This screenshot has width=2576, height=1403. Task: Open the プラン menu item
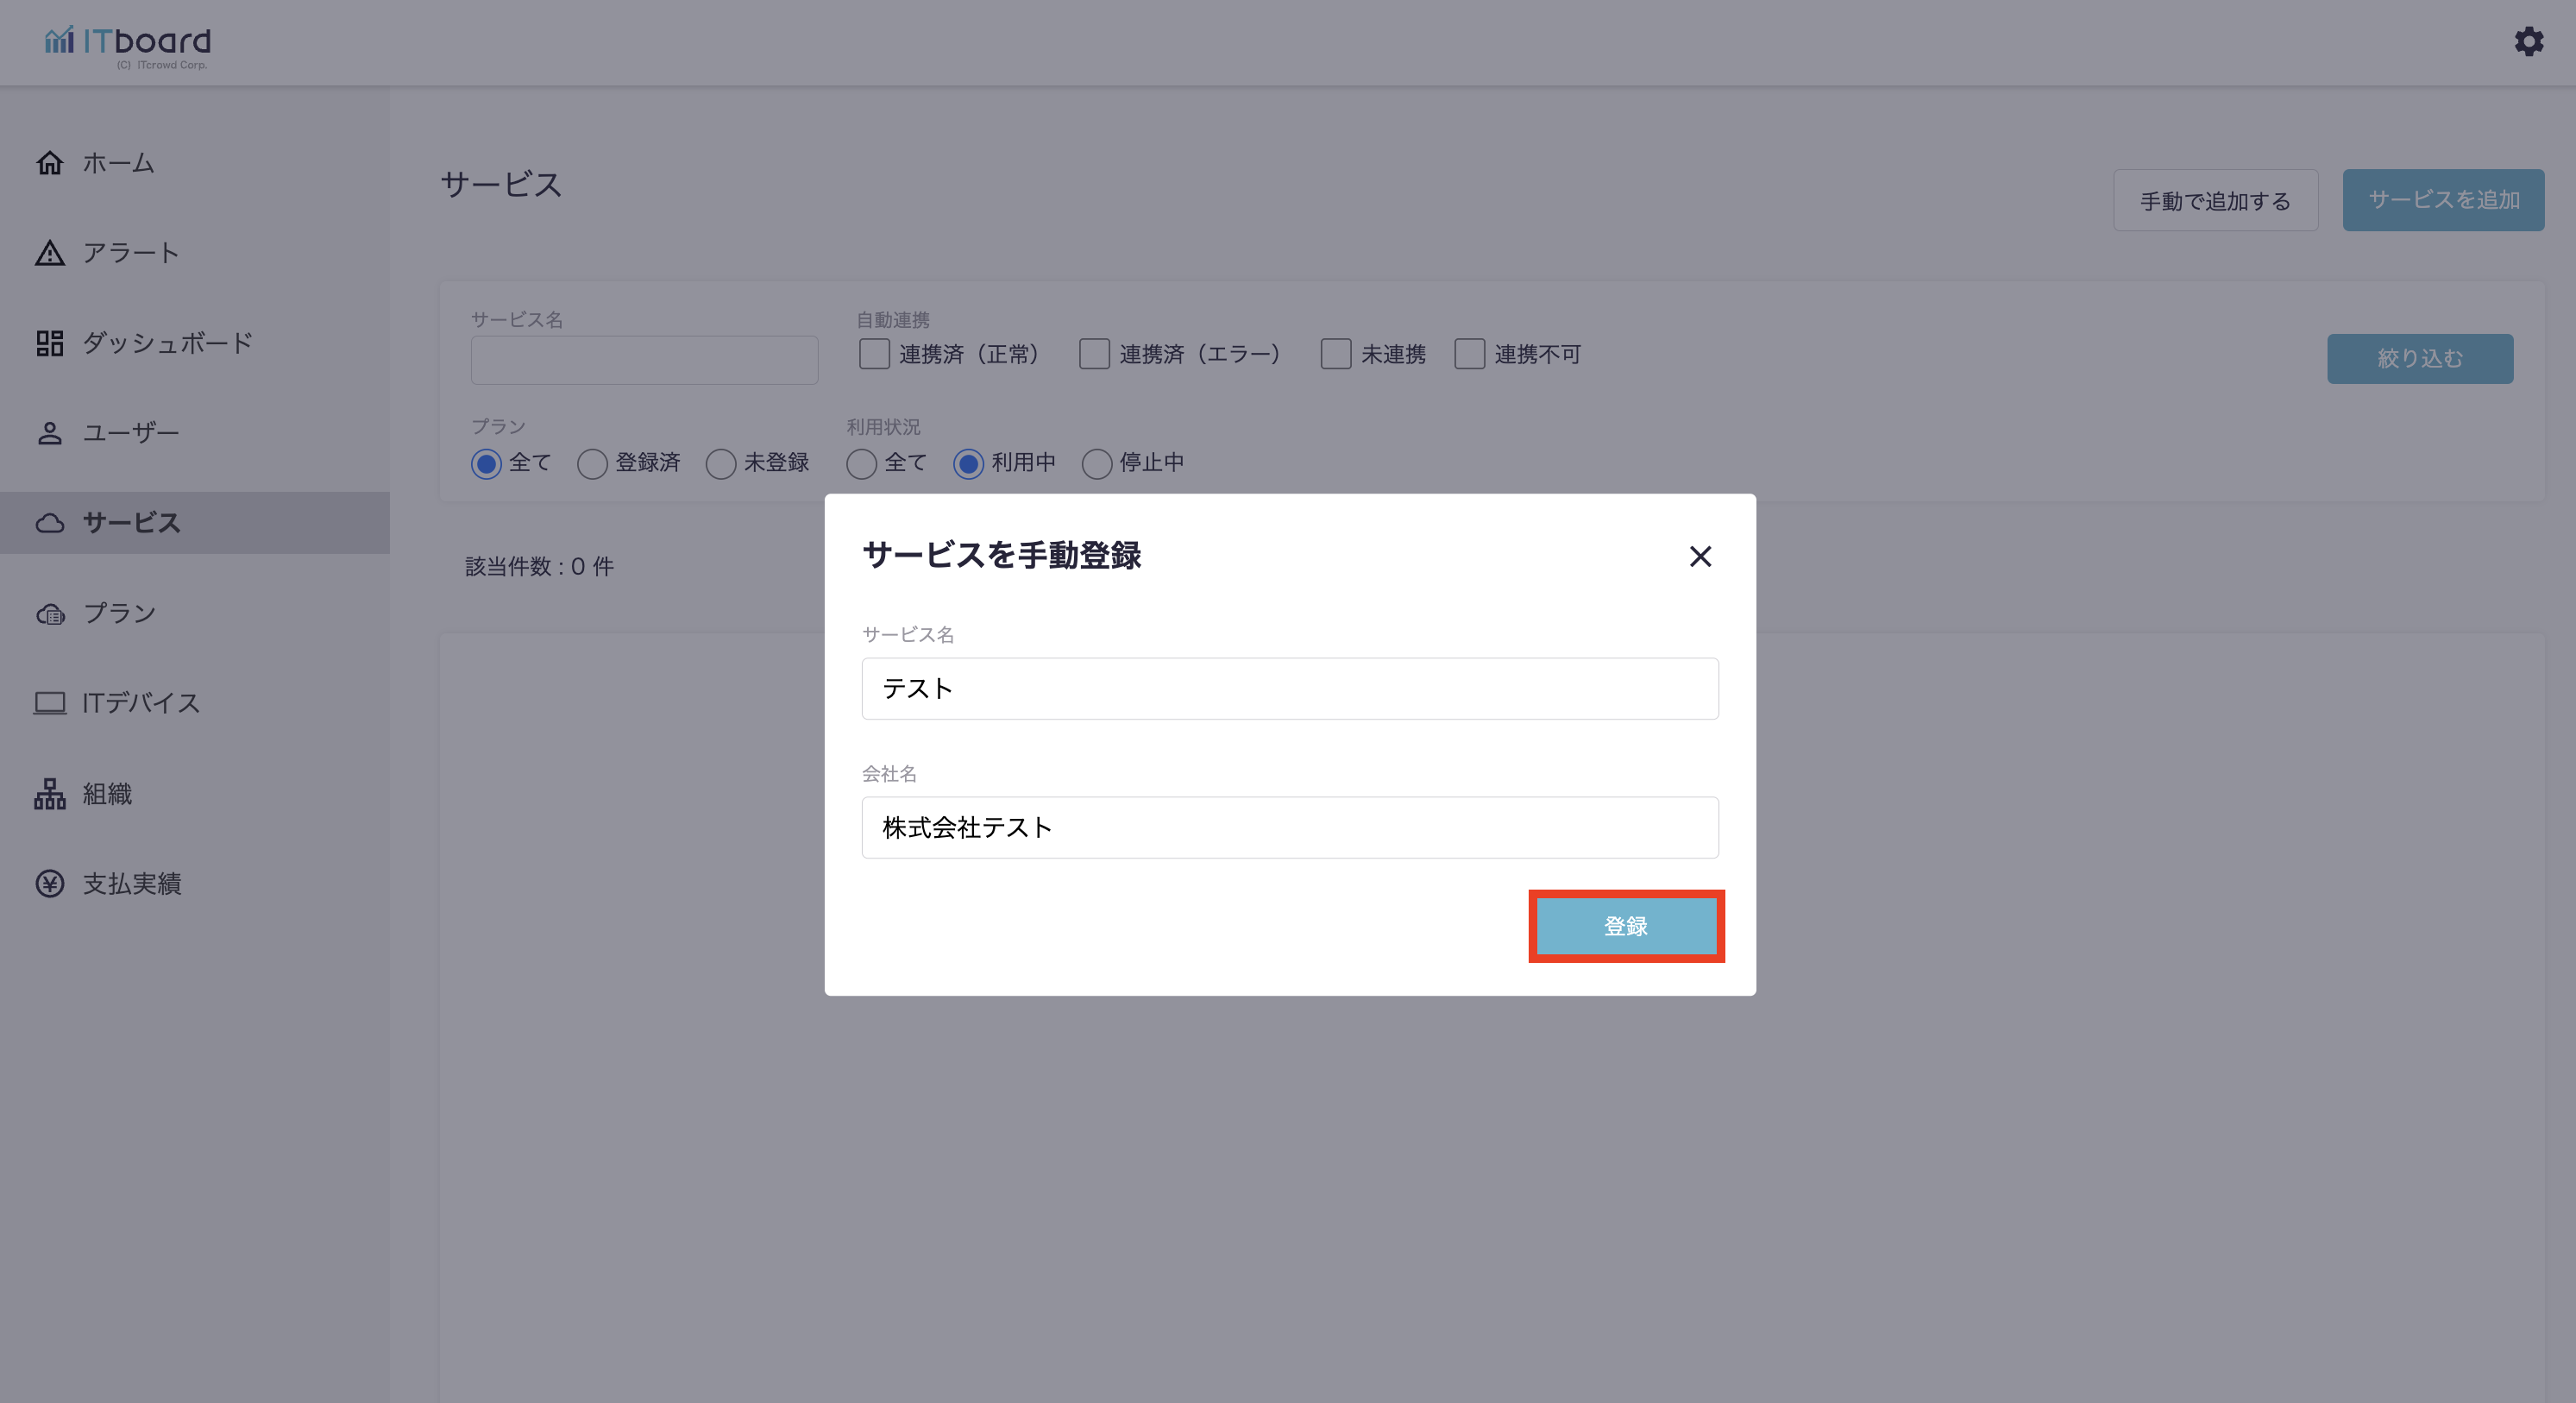click(120, 613)
